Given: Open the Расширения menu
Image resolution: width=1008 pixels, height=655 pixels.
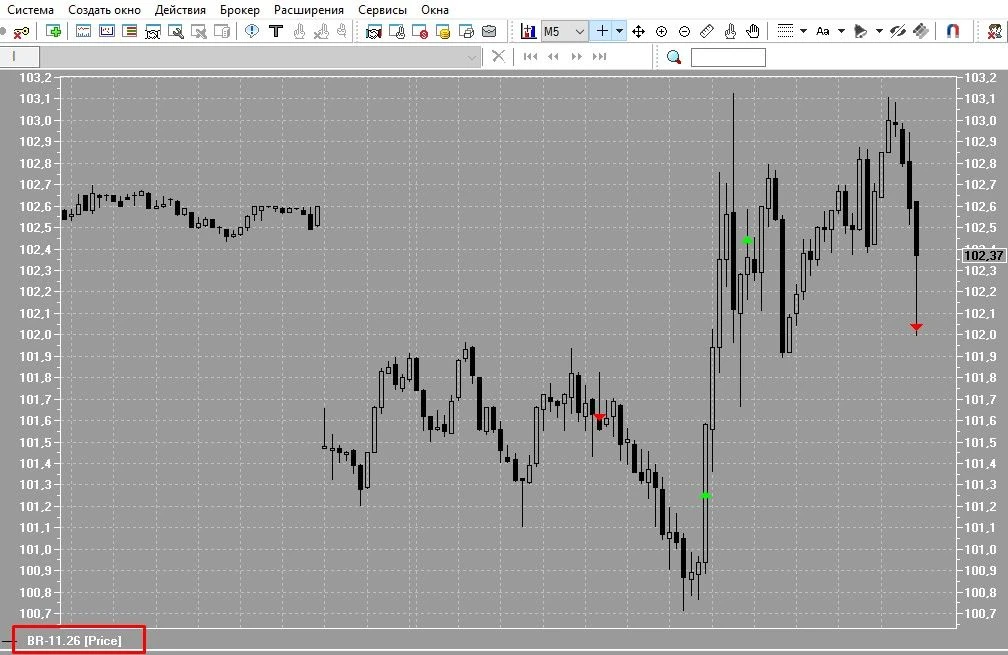Looking at the screenshot, I should (x=309, y=10).
